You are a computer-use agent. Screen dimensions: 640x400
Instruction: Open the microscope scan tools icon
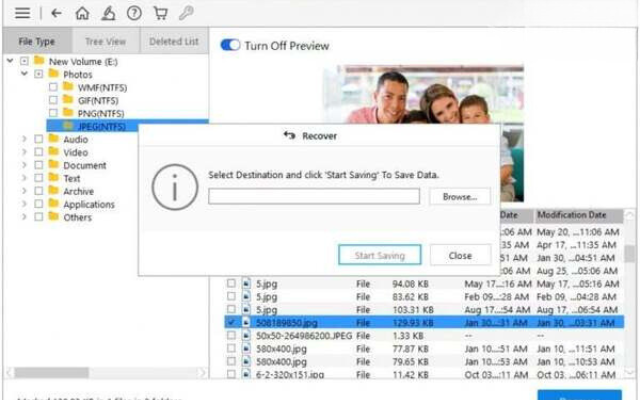(x=108, y=13)
